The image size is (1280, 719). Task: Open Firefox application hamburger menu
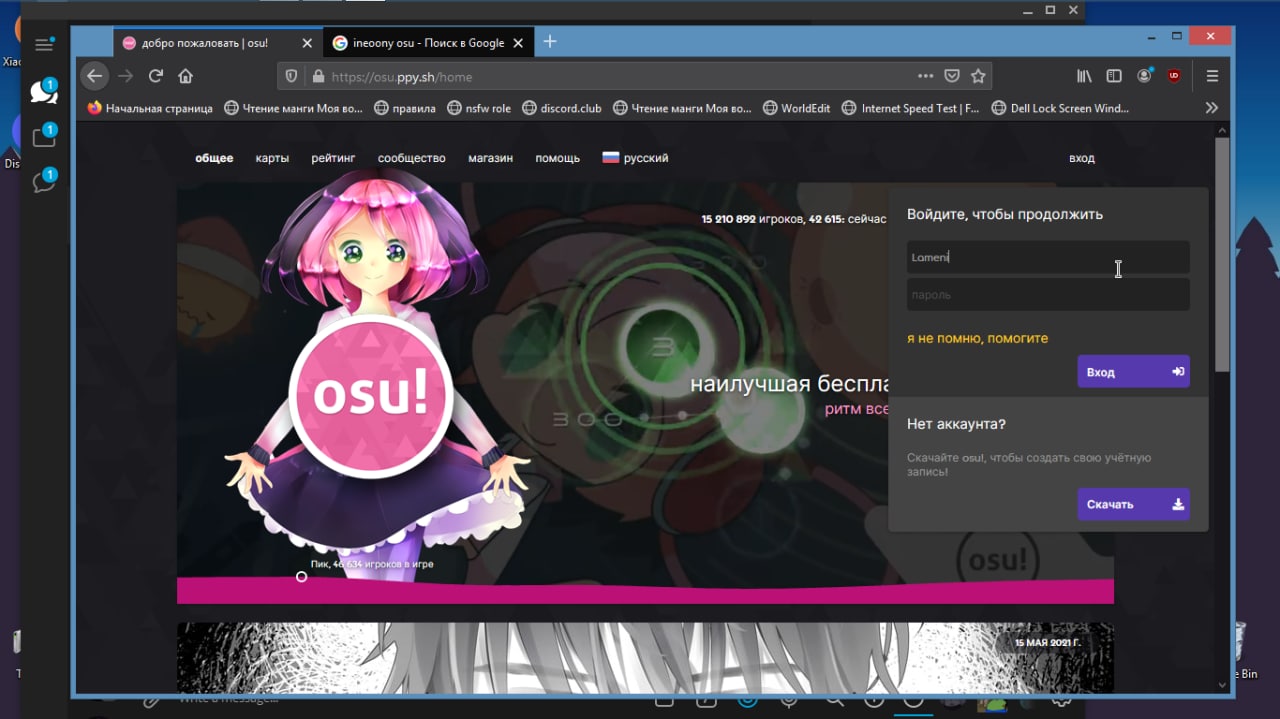1212,76
